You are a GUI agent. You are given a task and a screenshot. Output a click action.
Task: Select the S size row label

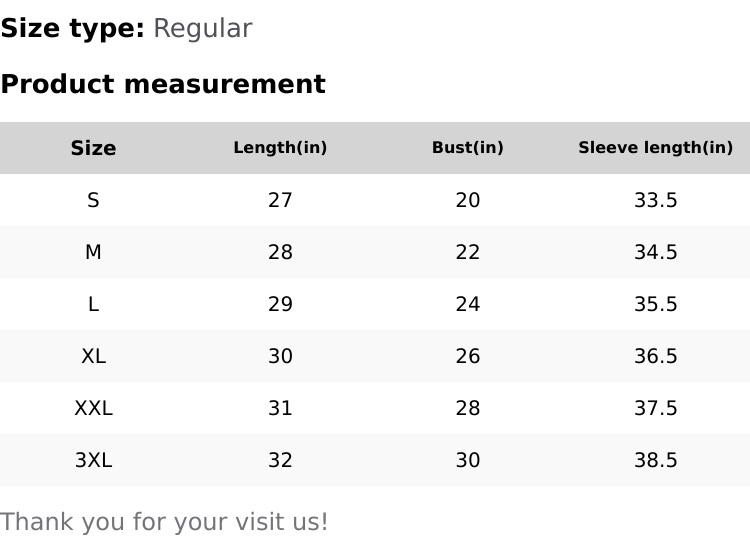point(93,200)
